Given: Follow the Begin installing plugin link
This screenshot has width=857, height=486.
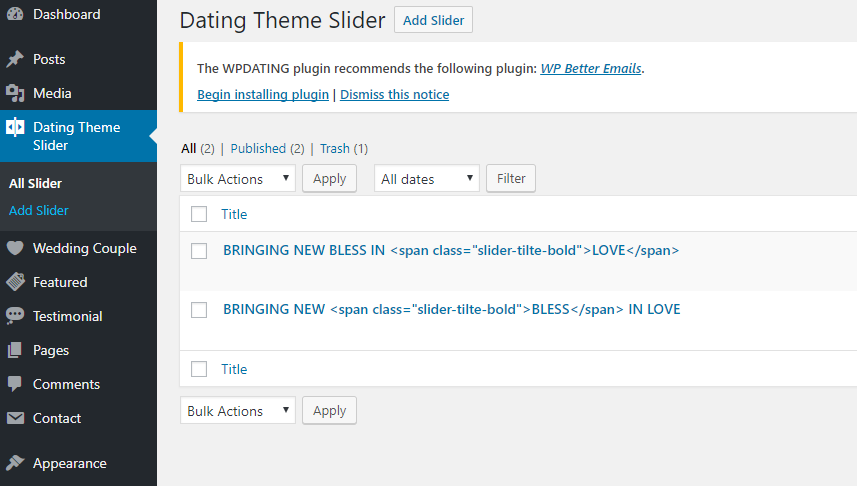Looking at the screenshot, I should pyautogui.click(x=263, y=95).
